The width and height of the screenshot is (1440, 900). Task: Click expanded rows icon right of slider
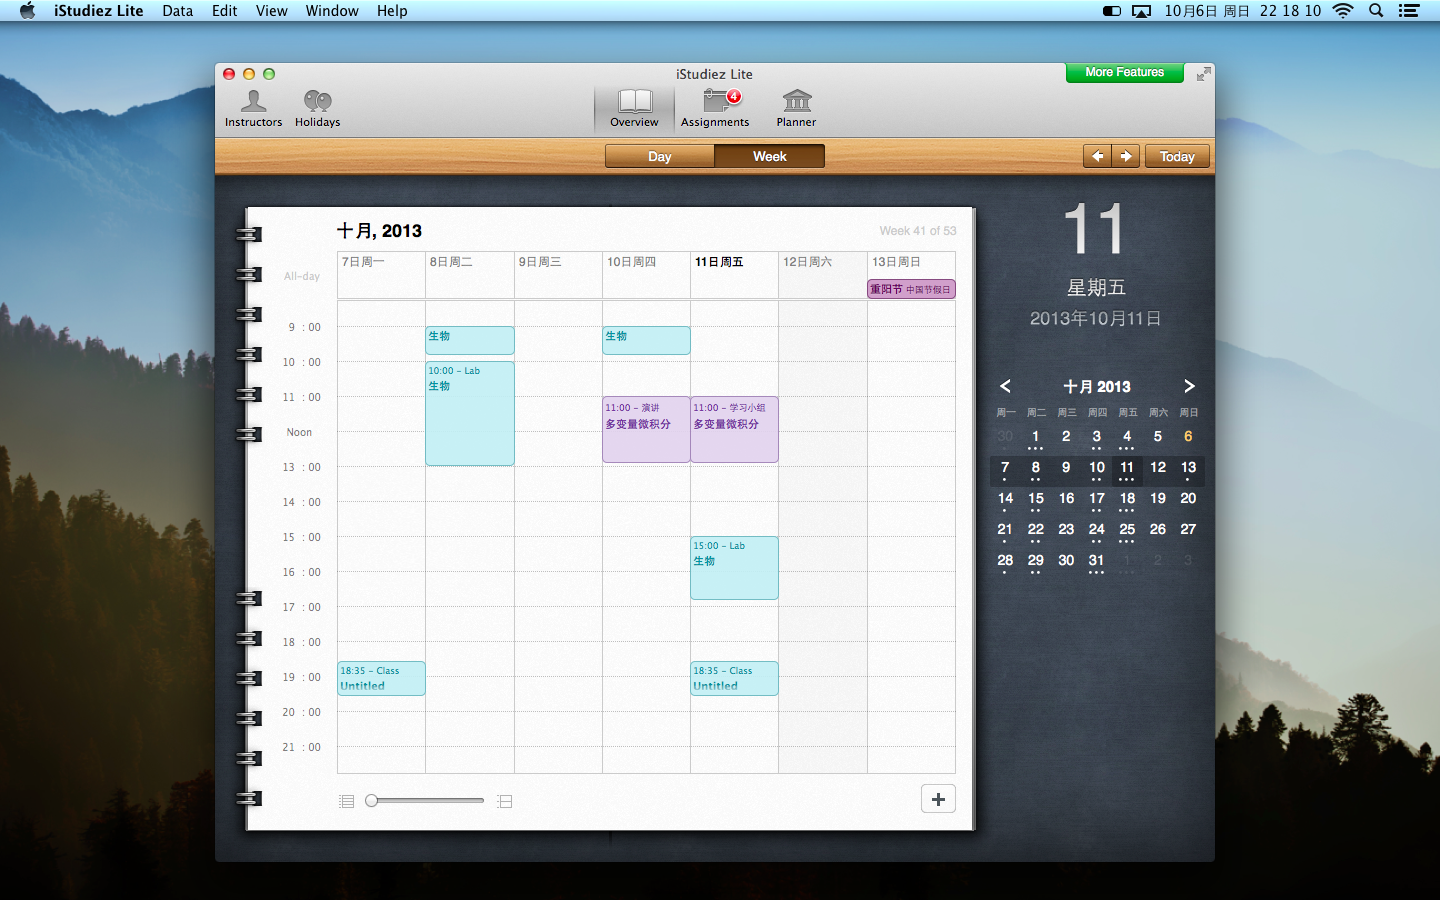pyautogui.click(x=505, y=801)
